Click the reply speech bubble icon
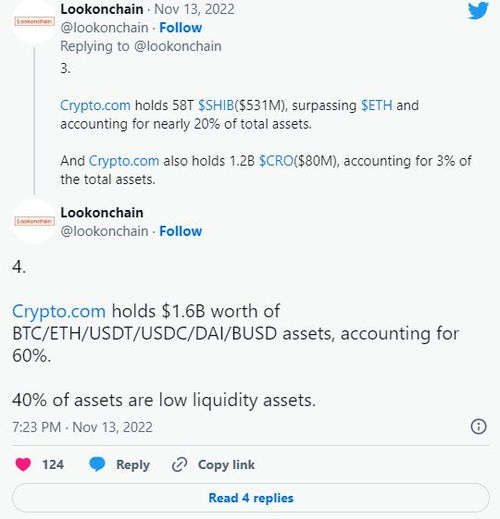The height and width of the screenshot is (519, 500). coord(97,464)
